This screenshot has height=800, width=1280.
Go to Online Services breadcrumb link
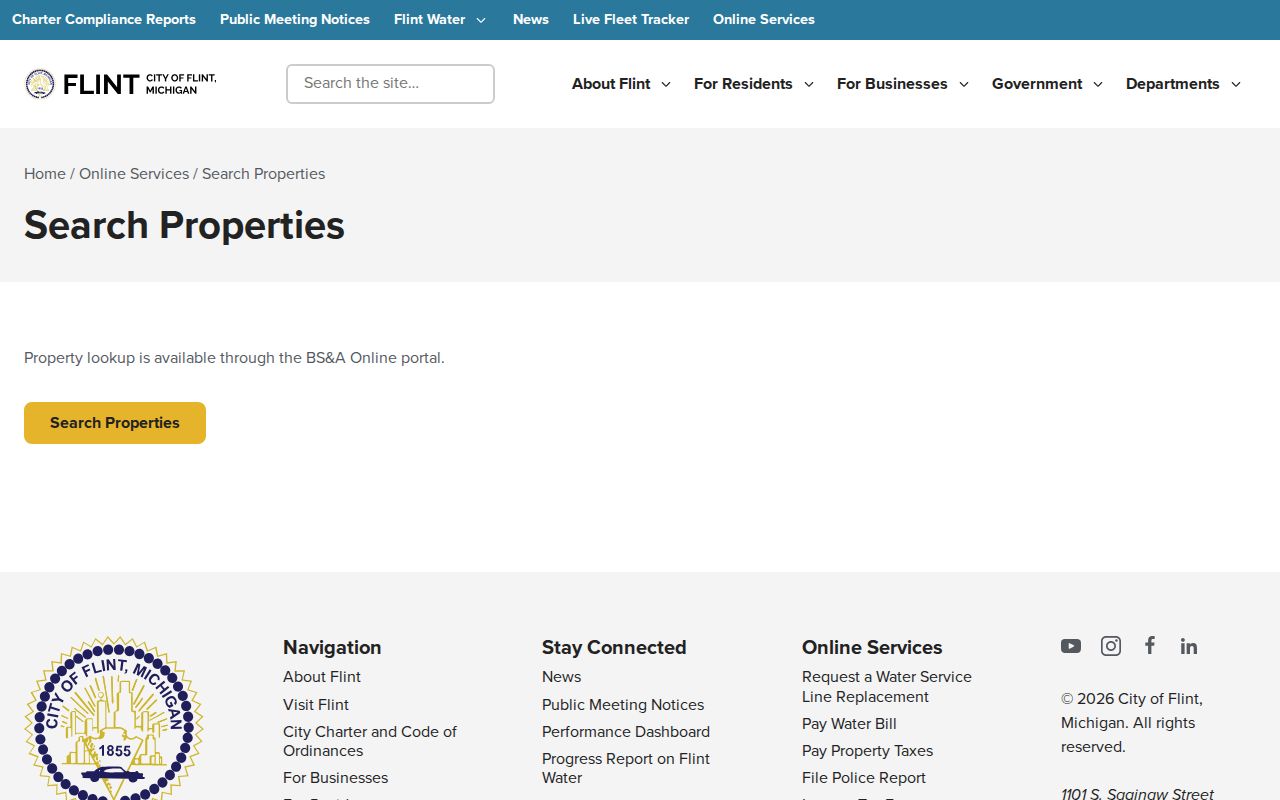(134, 174)
